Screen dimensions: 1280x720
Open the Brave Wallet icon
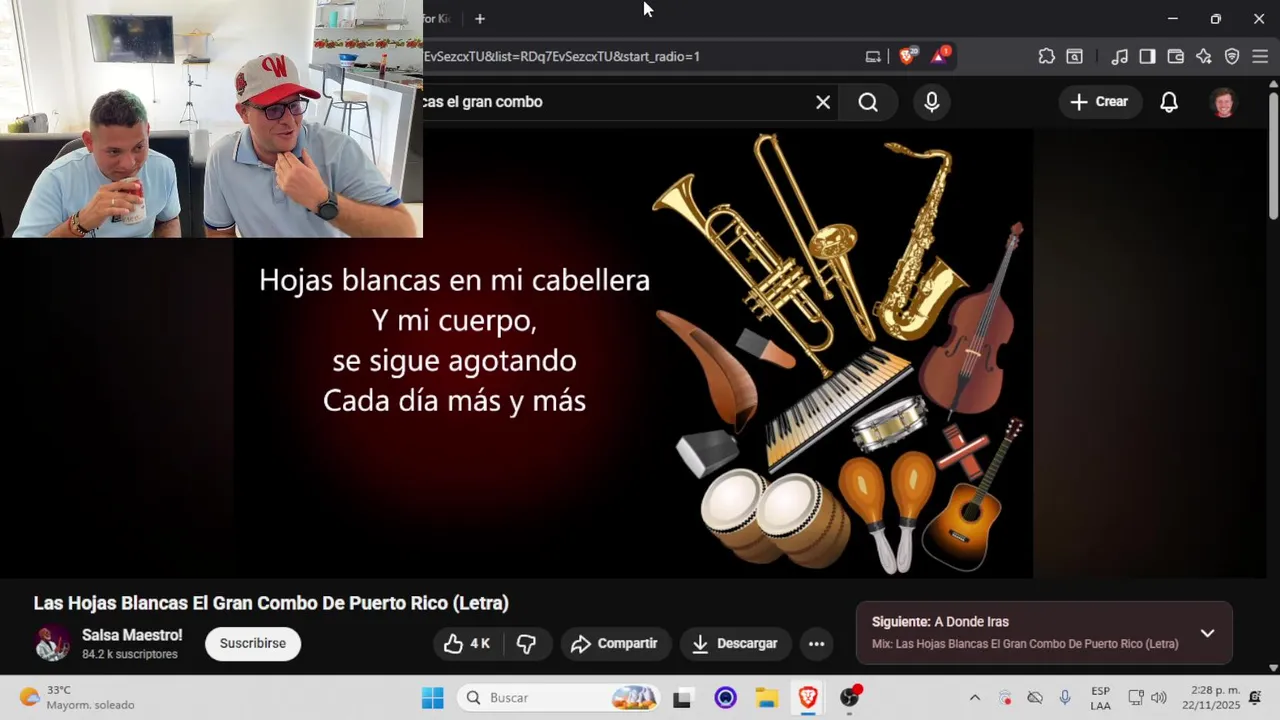[1176, 57]
